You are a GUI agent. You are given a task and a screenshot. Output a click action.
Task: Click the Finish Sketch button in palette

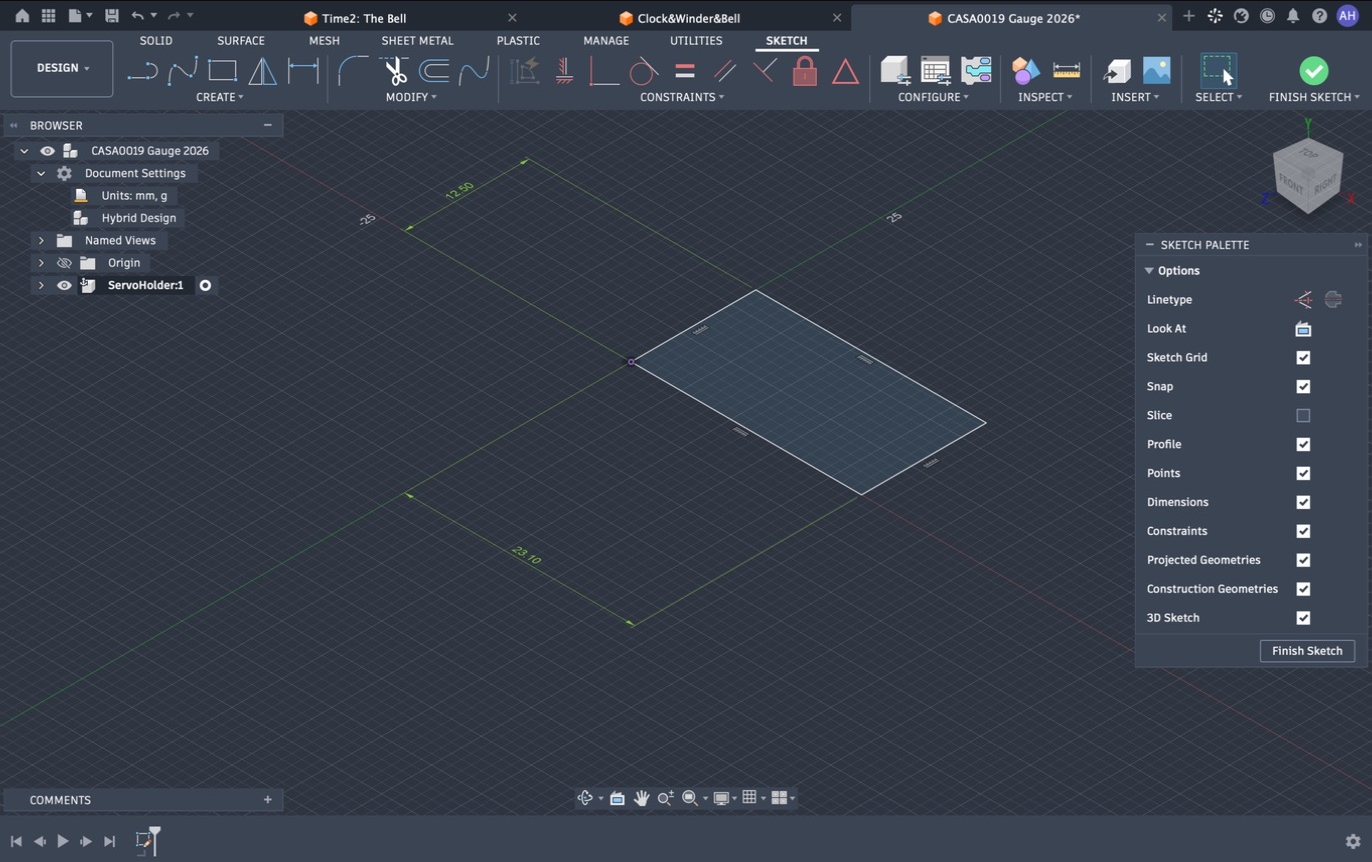[x=1307, y=651]
